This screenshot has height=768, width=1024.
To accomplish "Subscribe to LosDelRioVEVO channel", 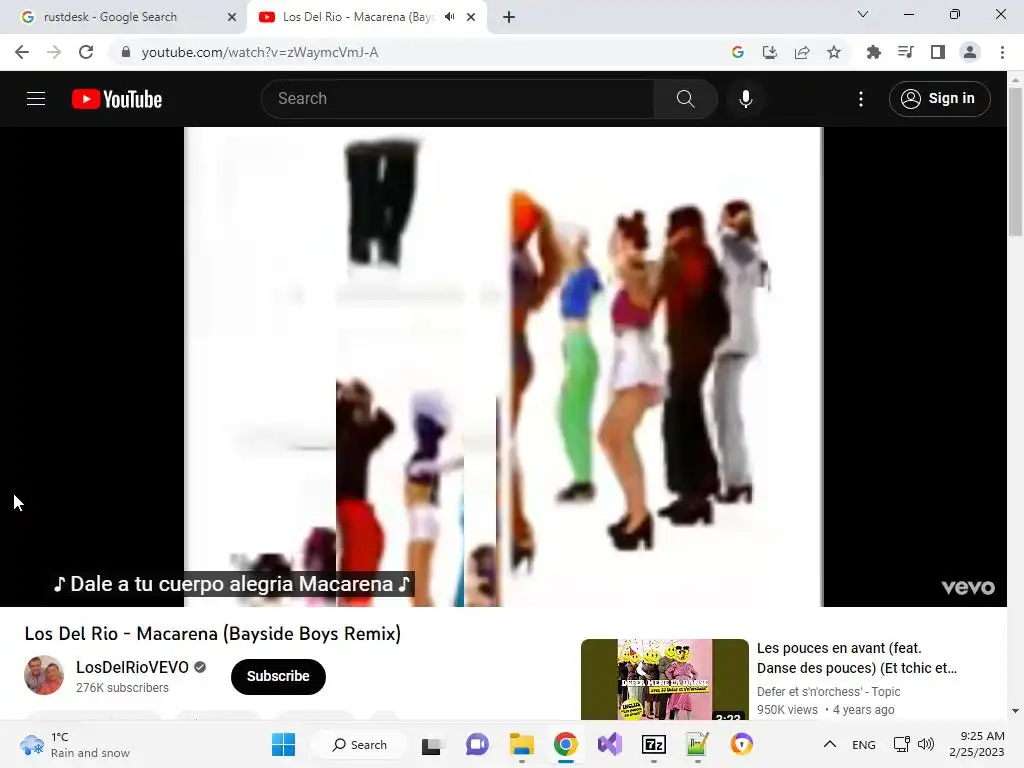I will tap(278, 677).
